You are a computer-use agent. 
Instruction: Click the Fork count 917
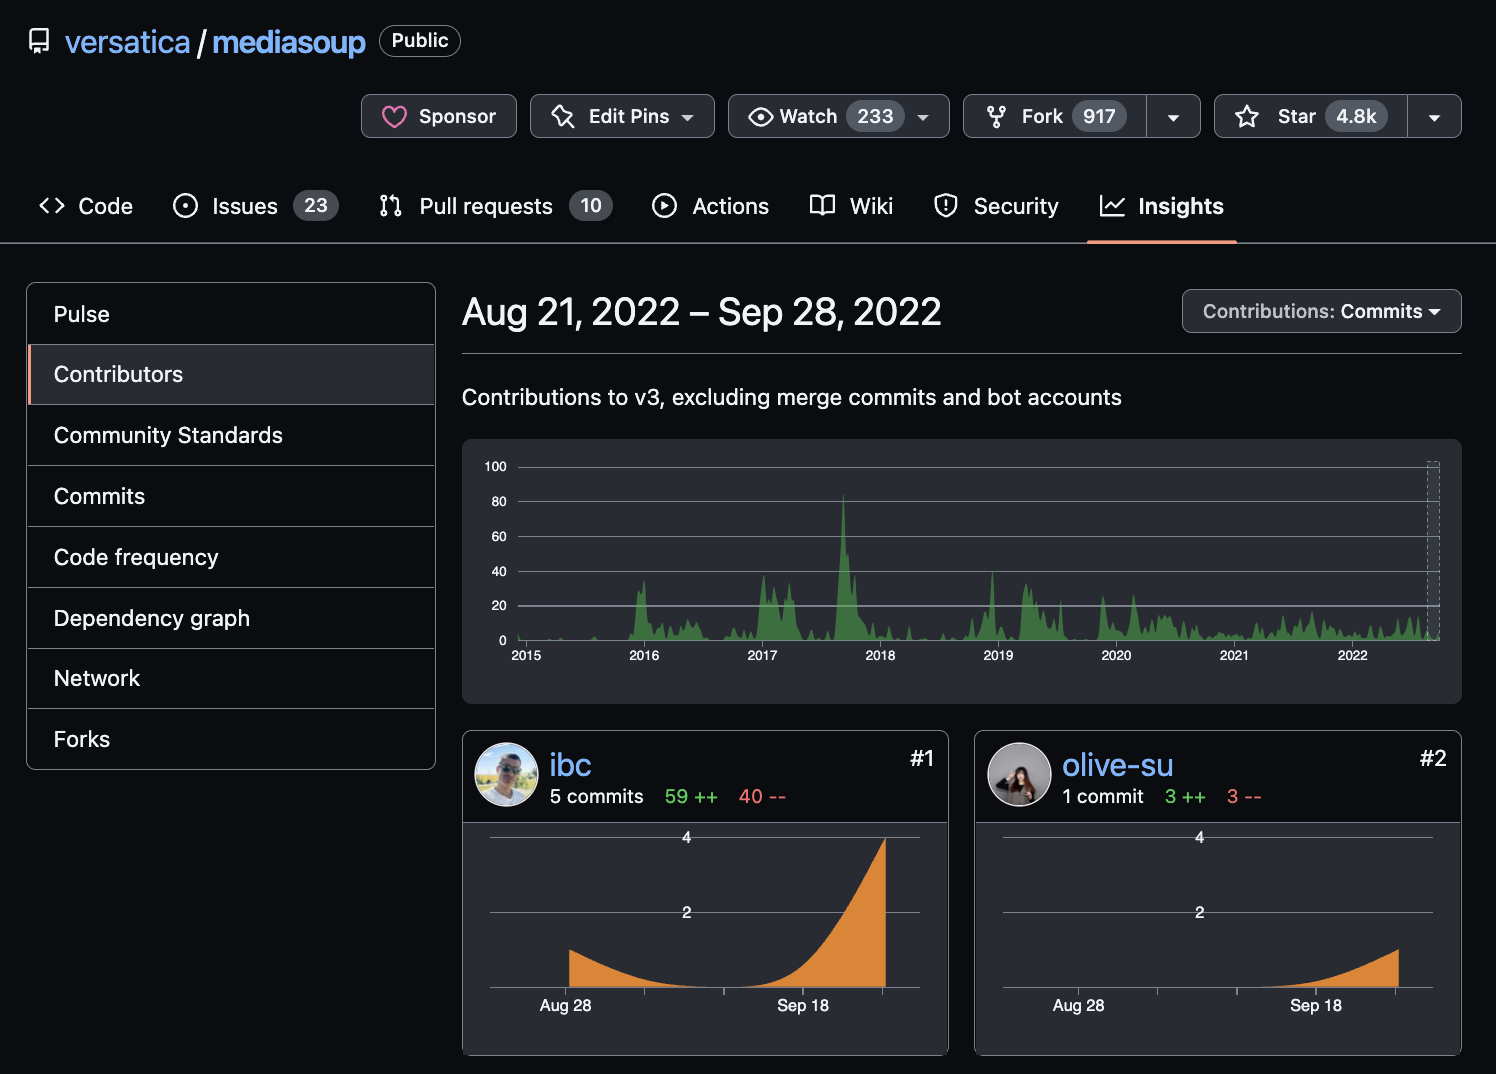[x=1099, y=117]
